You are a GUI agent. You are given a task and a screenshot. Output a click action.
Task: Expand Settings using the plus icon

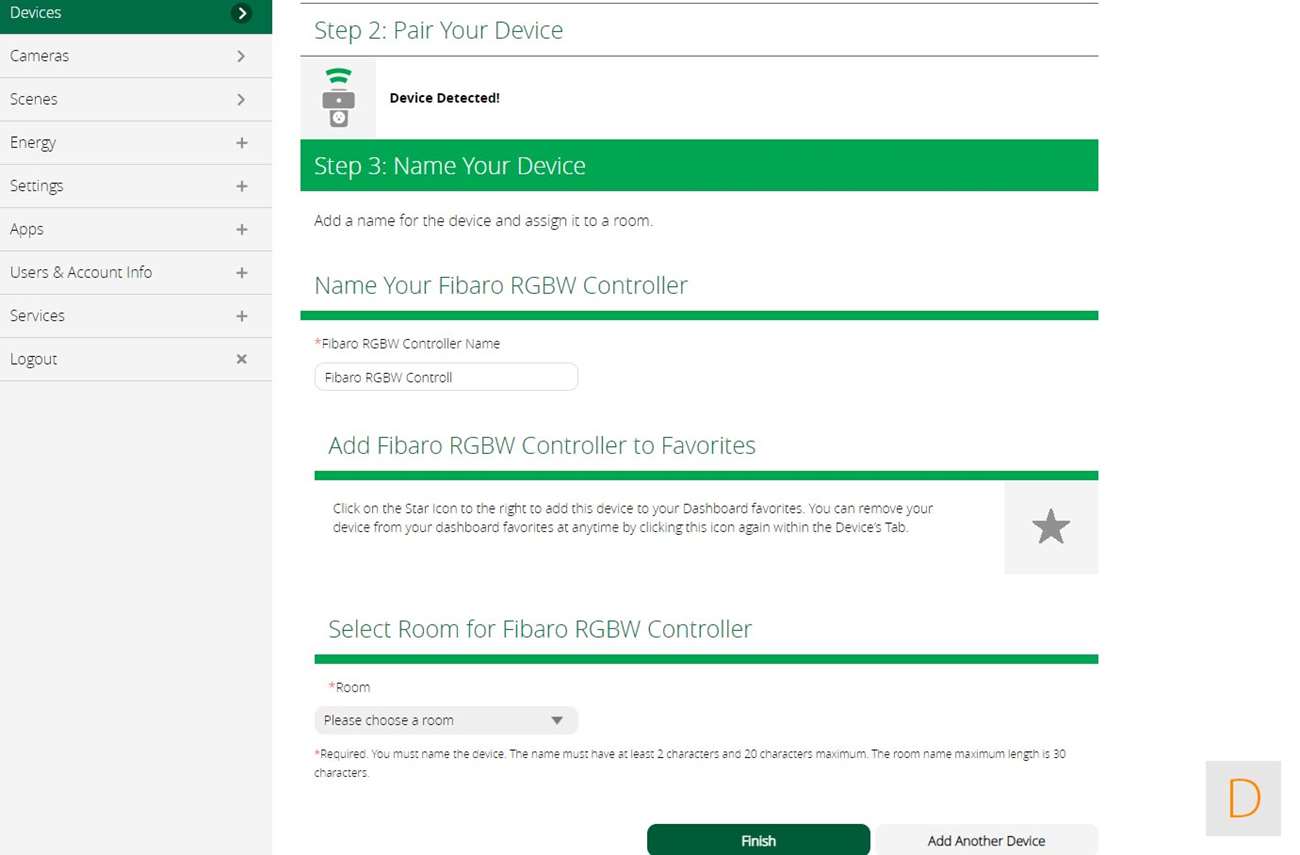(241, 186)
